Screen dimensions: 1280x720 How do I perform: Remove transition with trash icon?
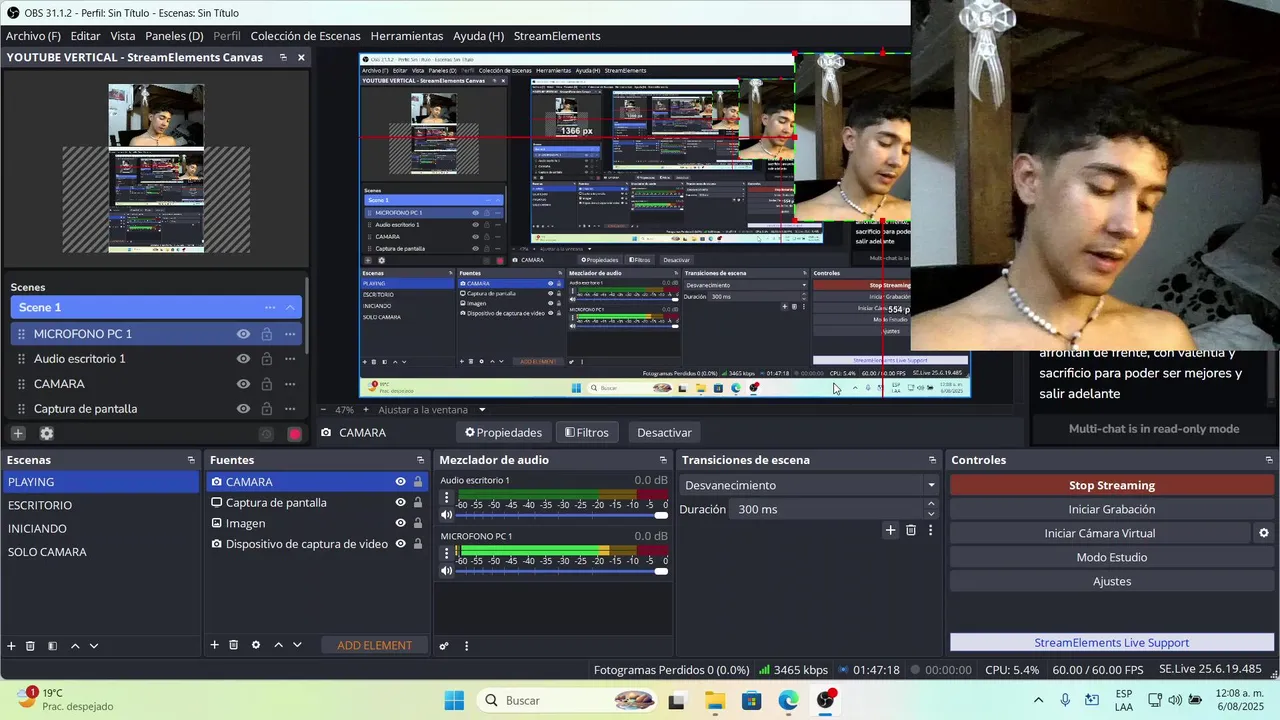coord(911,530)
